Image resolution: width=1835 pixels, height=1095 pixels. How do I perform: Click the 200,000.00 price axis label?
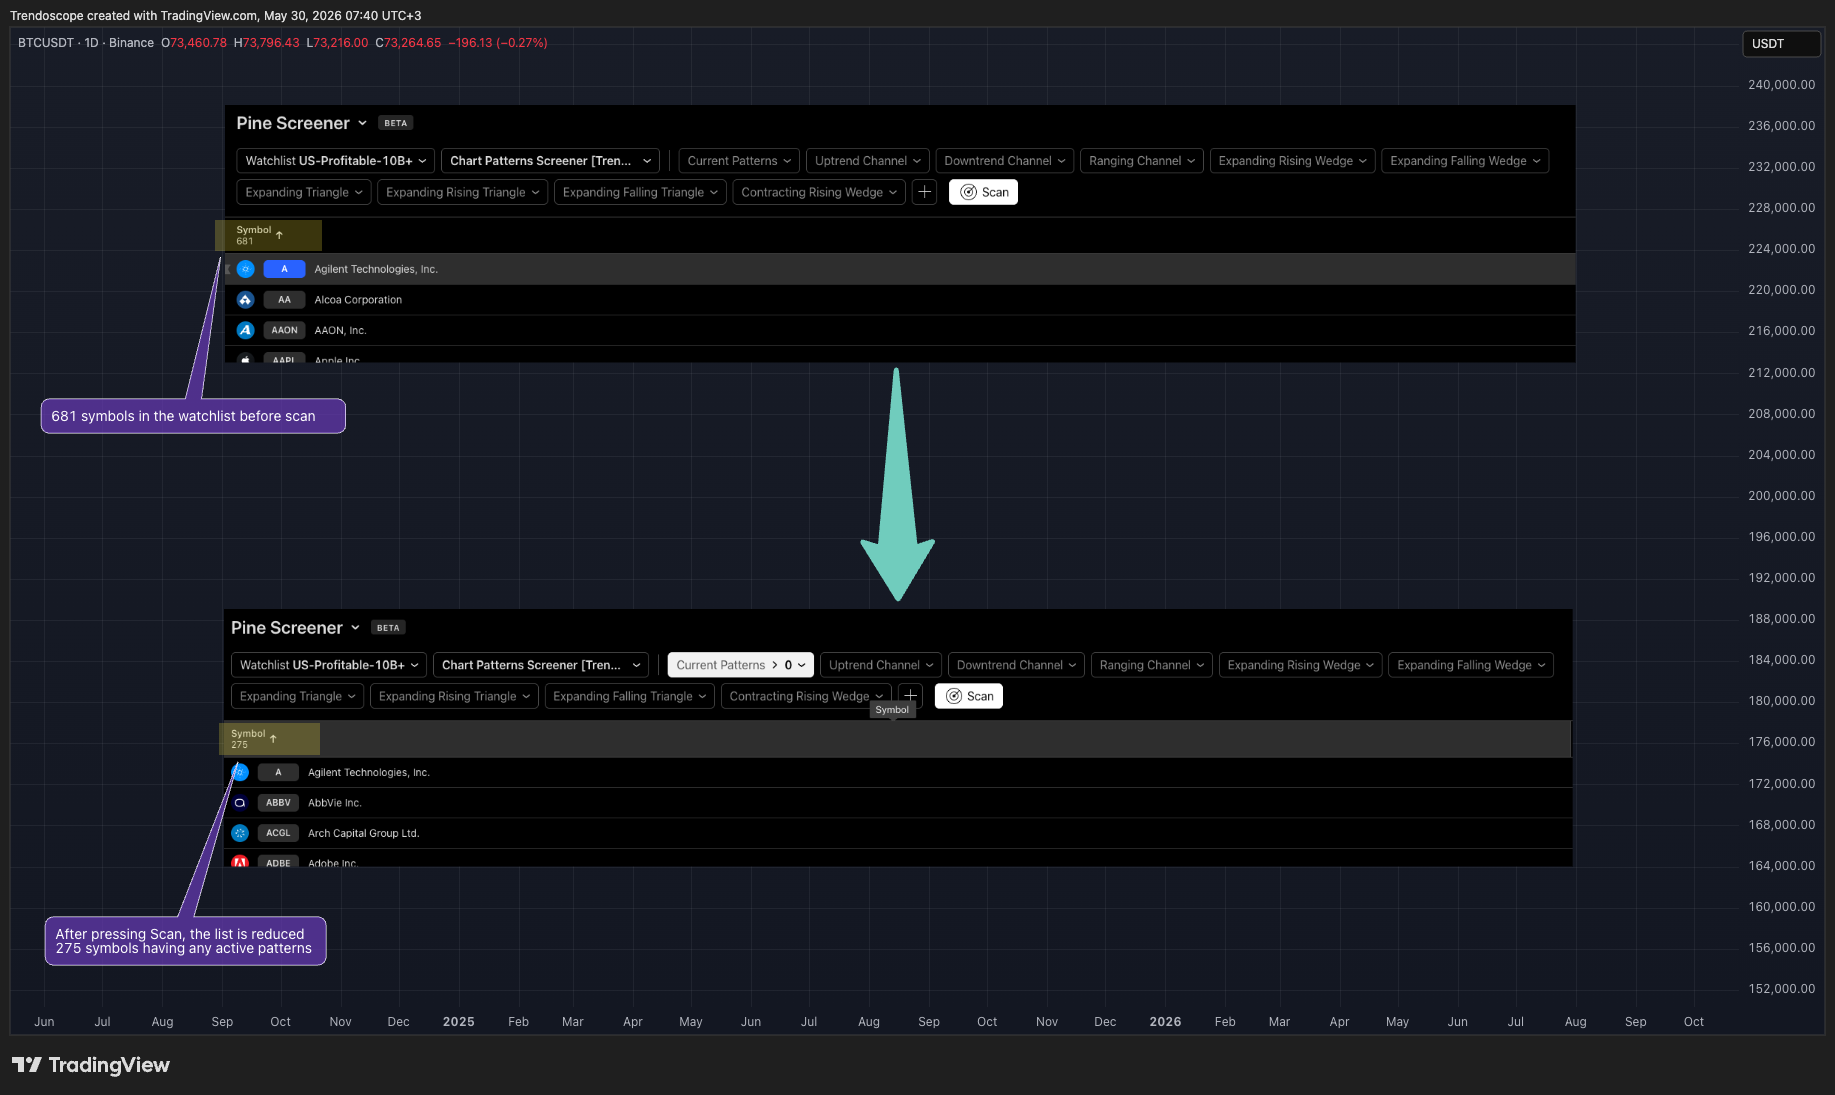point(1781,496)
